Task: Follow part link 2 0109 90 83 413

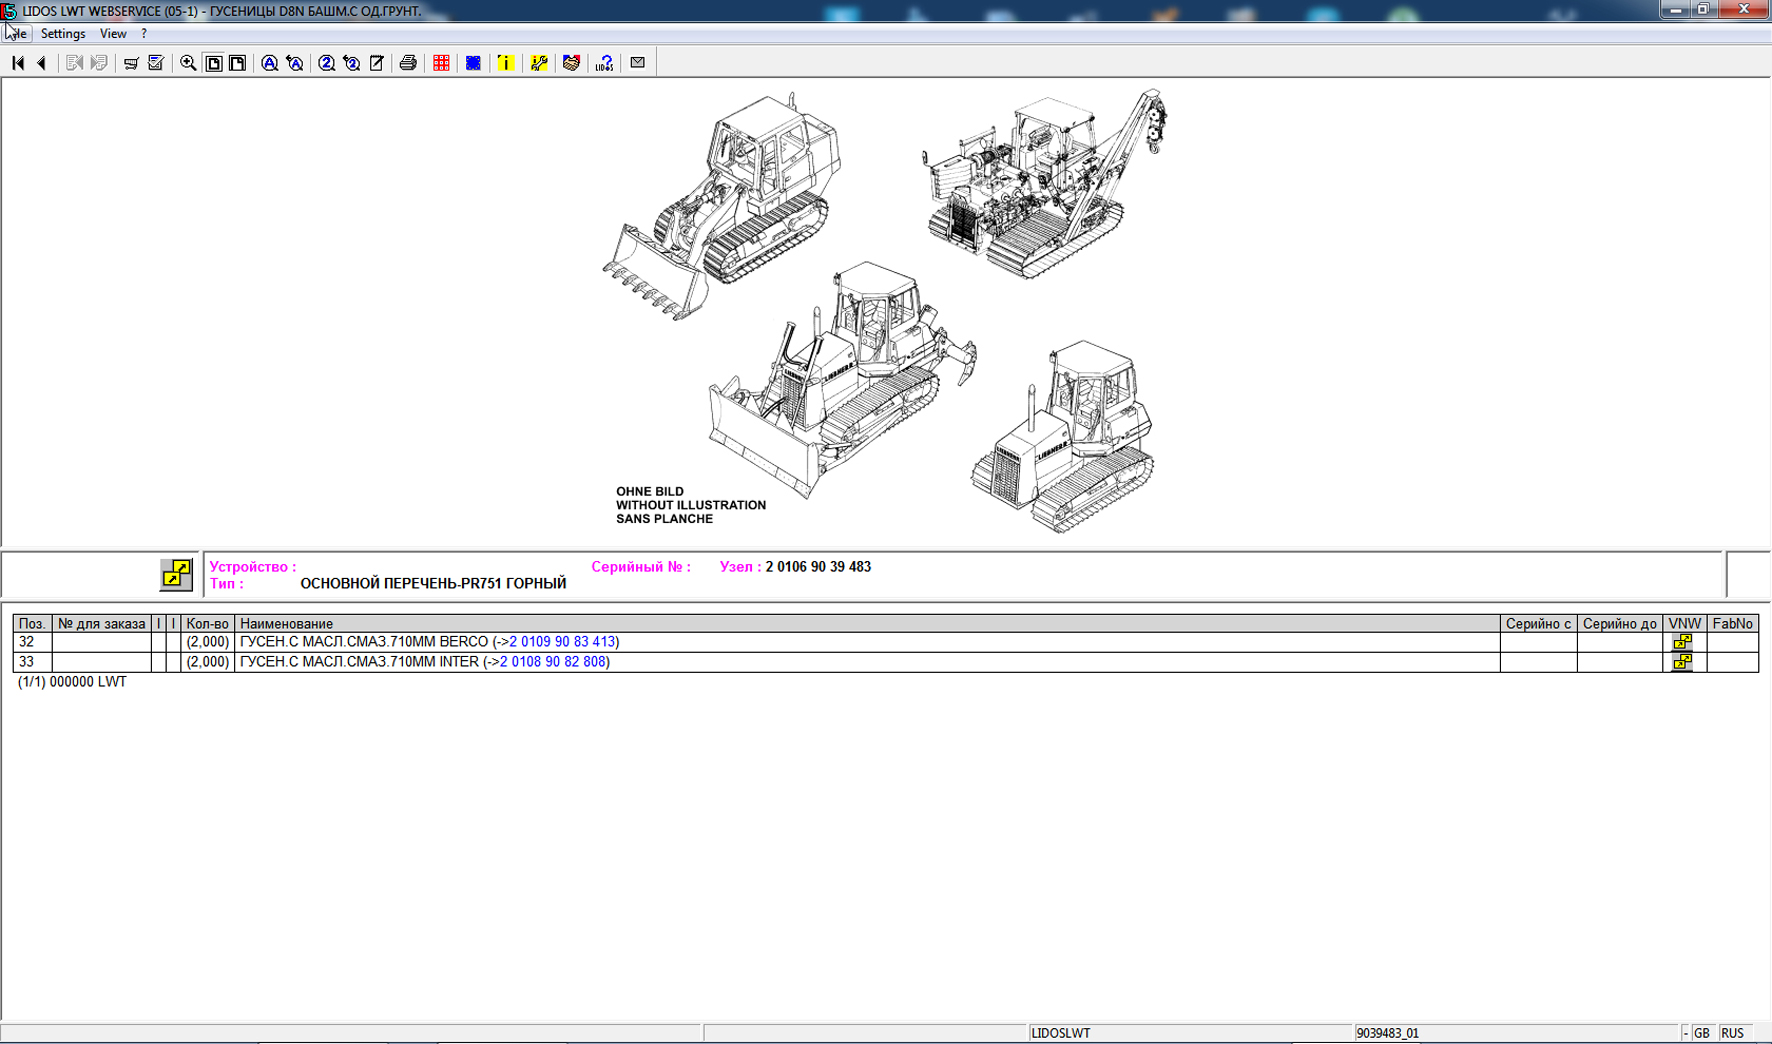Action: [x=562, y=642]
